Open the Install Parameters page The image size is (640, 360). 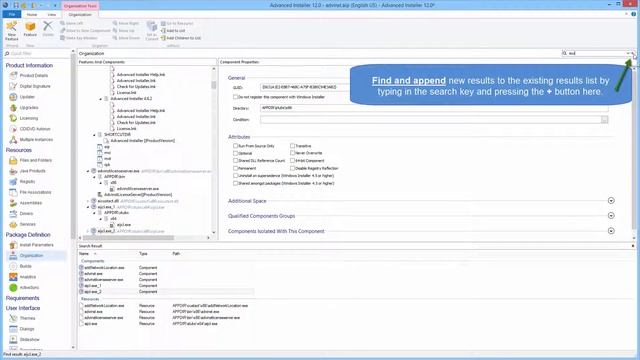pos(32,245)
